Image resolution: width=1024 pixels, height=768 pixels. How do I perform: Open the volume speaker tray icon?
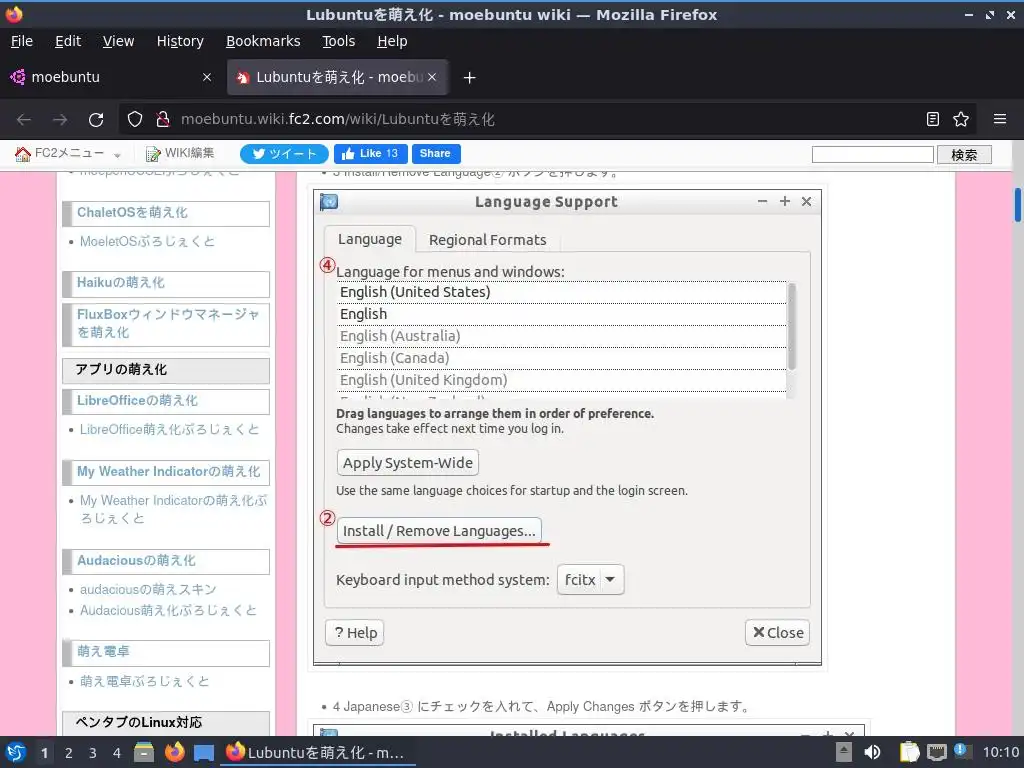pyautogui.click(x=872, y=752)
